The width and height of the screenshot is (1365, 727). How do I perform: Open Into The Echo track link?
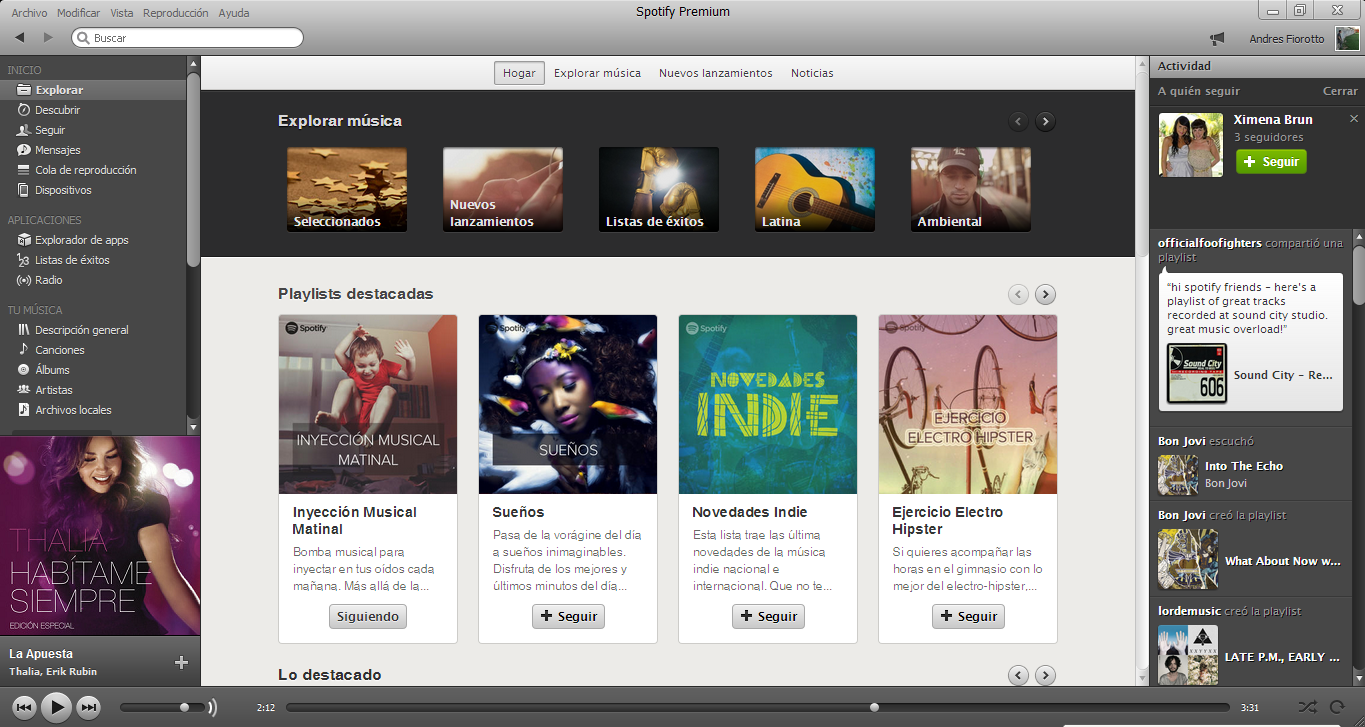click(1244, 466)
